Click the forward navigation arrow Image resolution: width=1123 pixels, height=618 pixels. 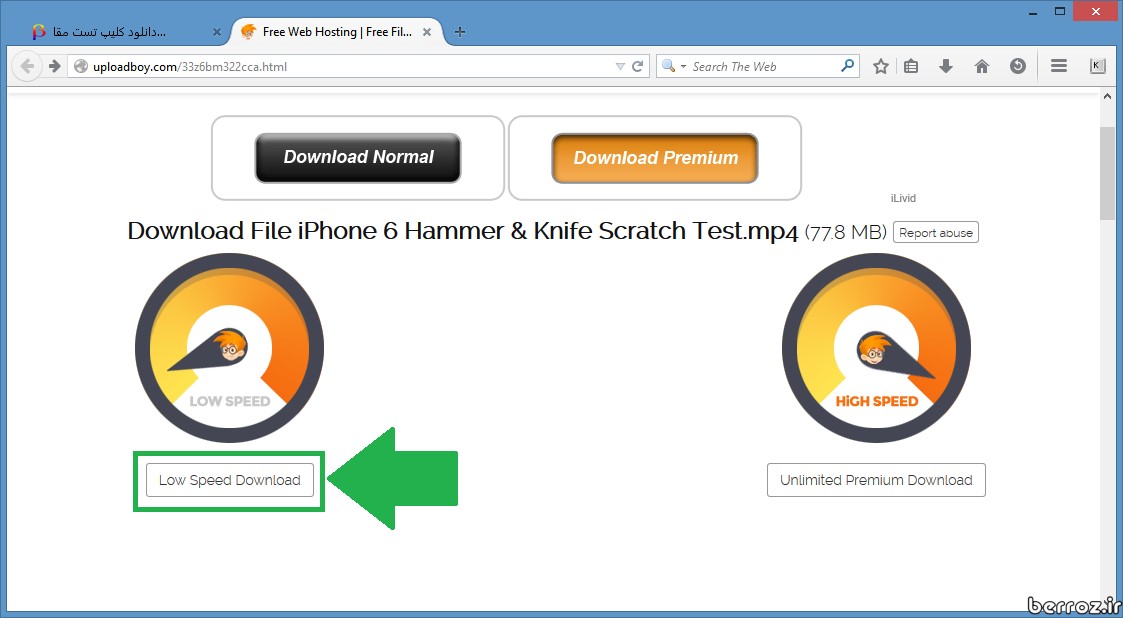(x=55, y=67)
